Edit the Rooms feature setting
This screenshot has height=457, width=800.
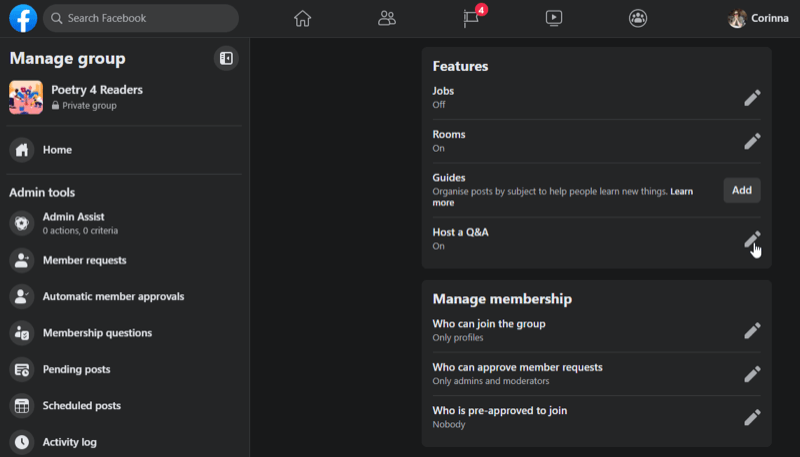coord(752,141)
